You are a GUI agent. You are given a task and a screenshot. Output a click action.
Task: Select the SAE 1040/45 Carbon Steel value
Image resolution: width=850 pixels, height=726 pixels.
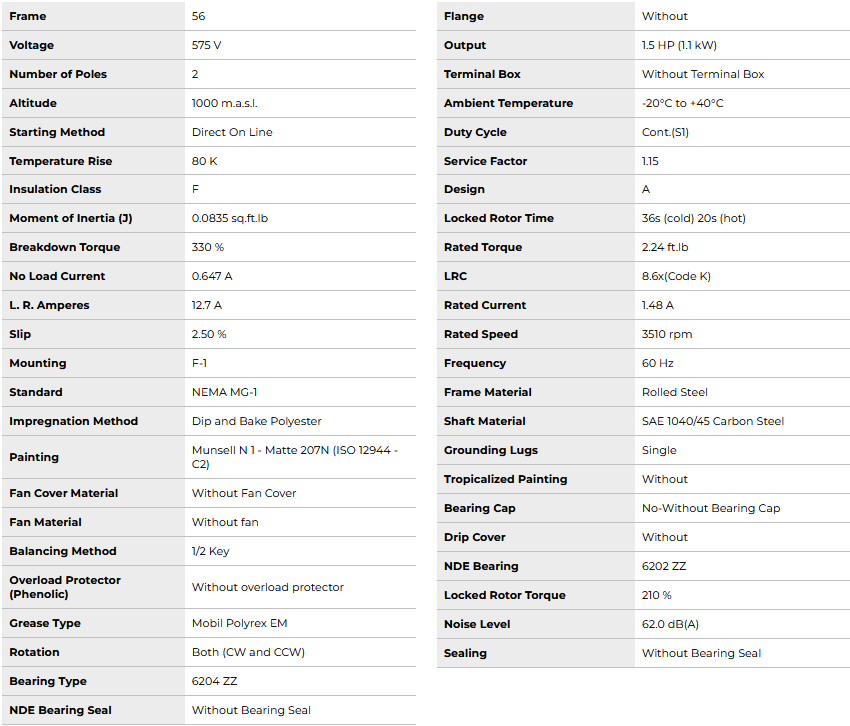(713, 421)
